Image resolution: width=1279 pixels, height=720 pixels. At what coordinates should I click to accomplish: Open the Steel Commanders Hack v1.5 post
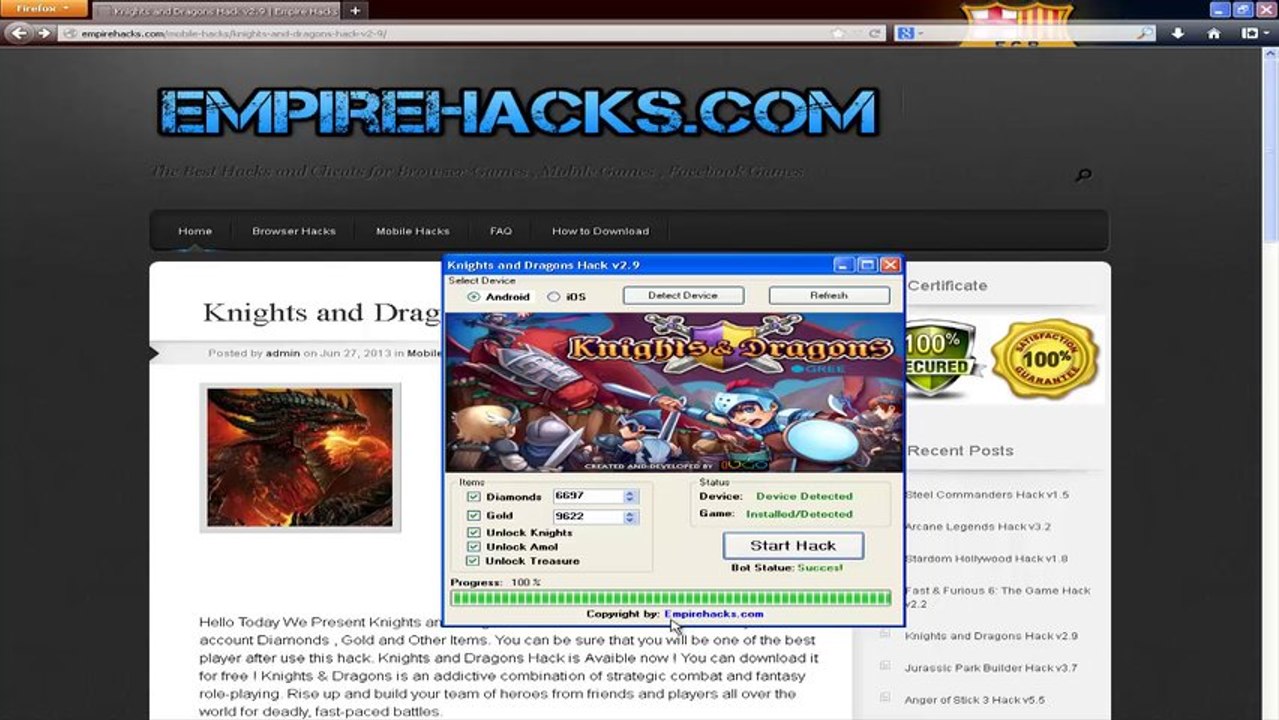coord(987,494)
